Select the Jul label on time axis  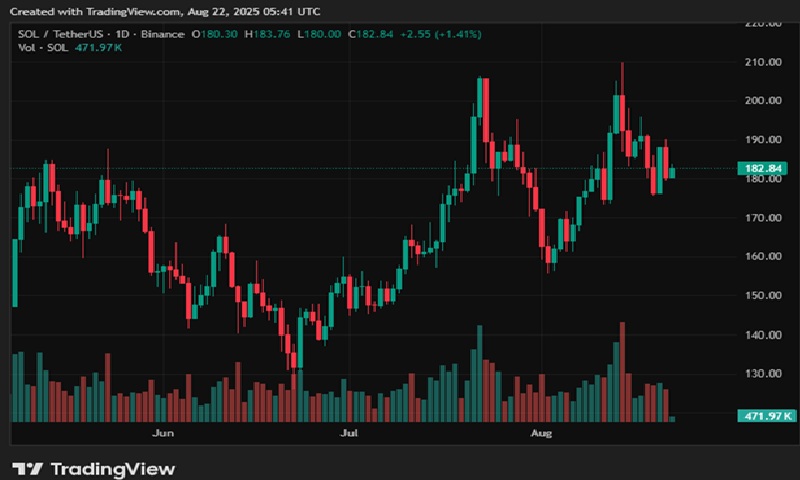(349, 434)
